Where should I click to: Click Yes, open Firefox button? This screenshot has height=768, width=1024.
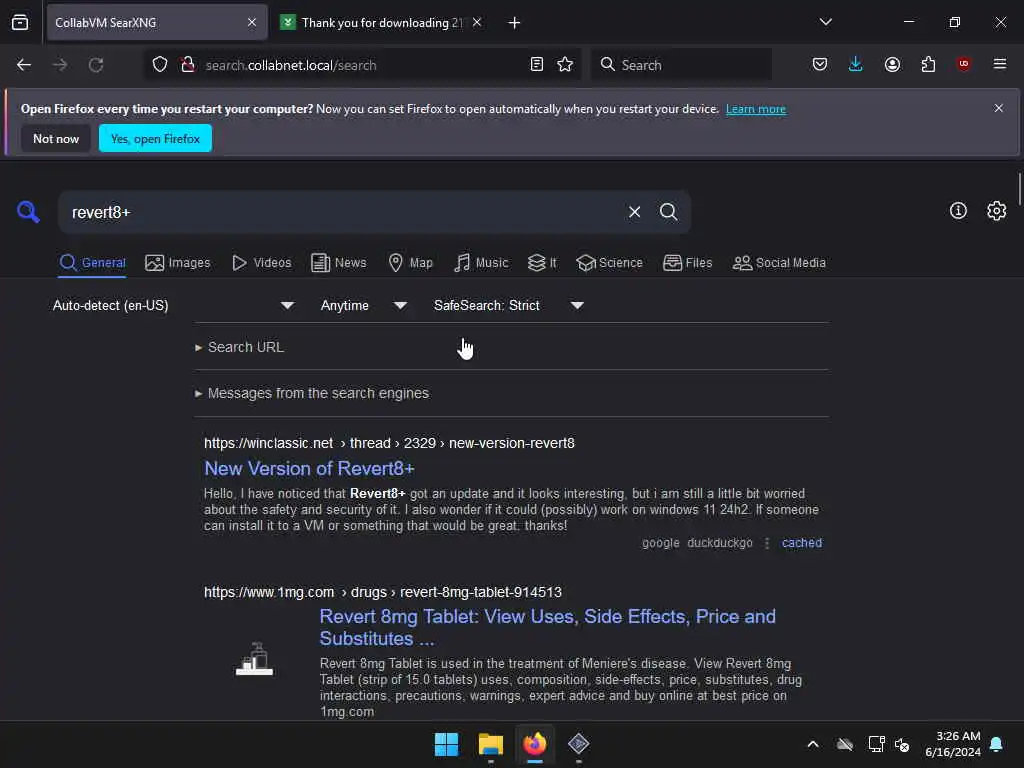click(x=155, y=138)
